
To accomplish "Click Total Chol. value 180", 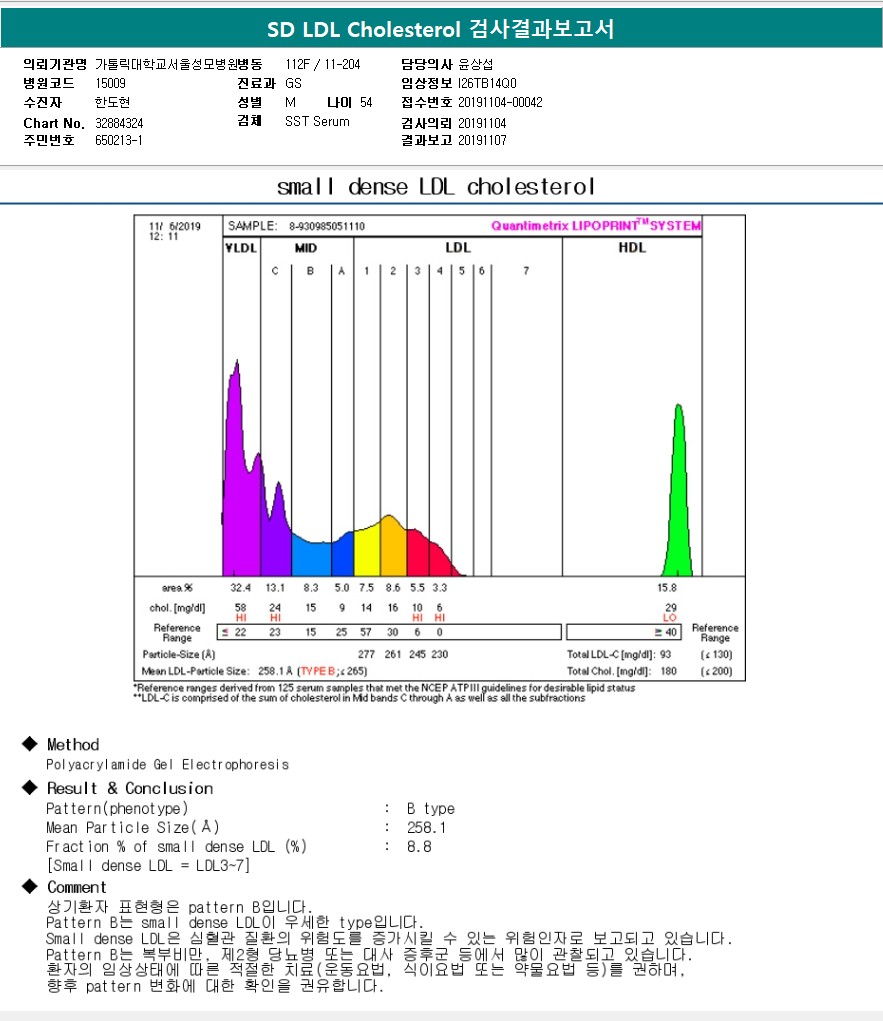I will (669, 671).
